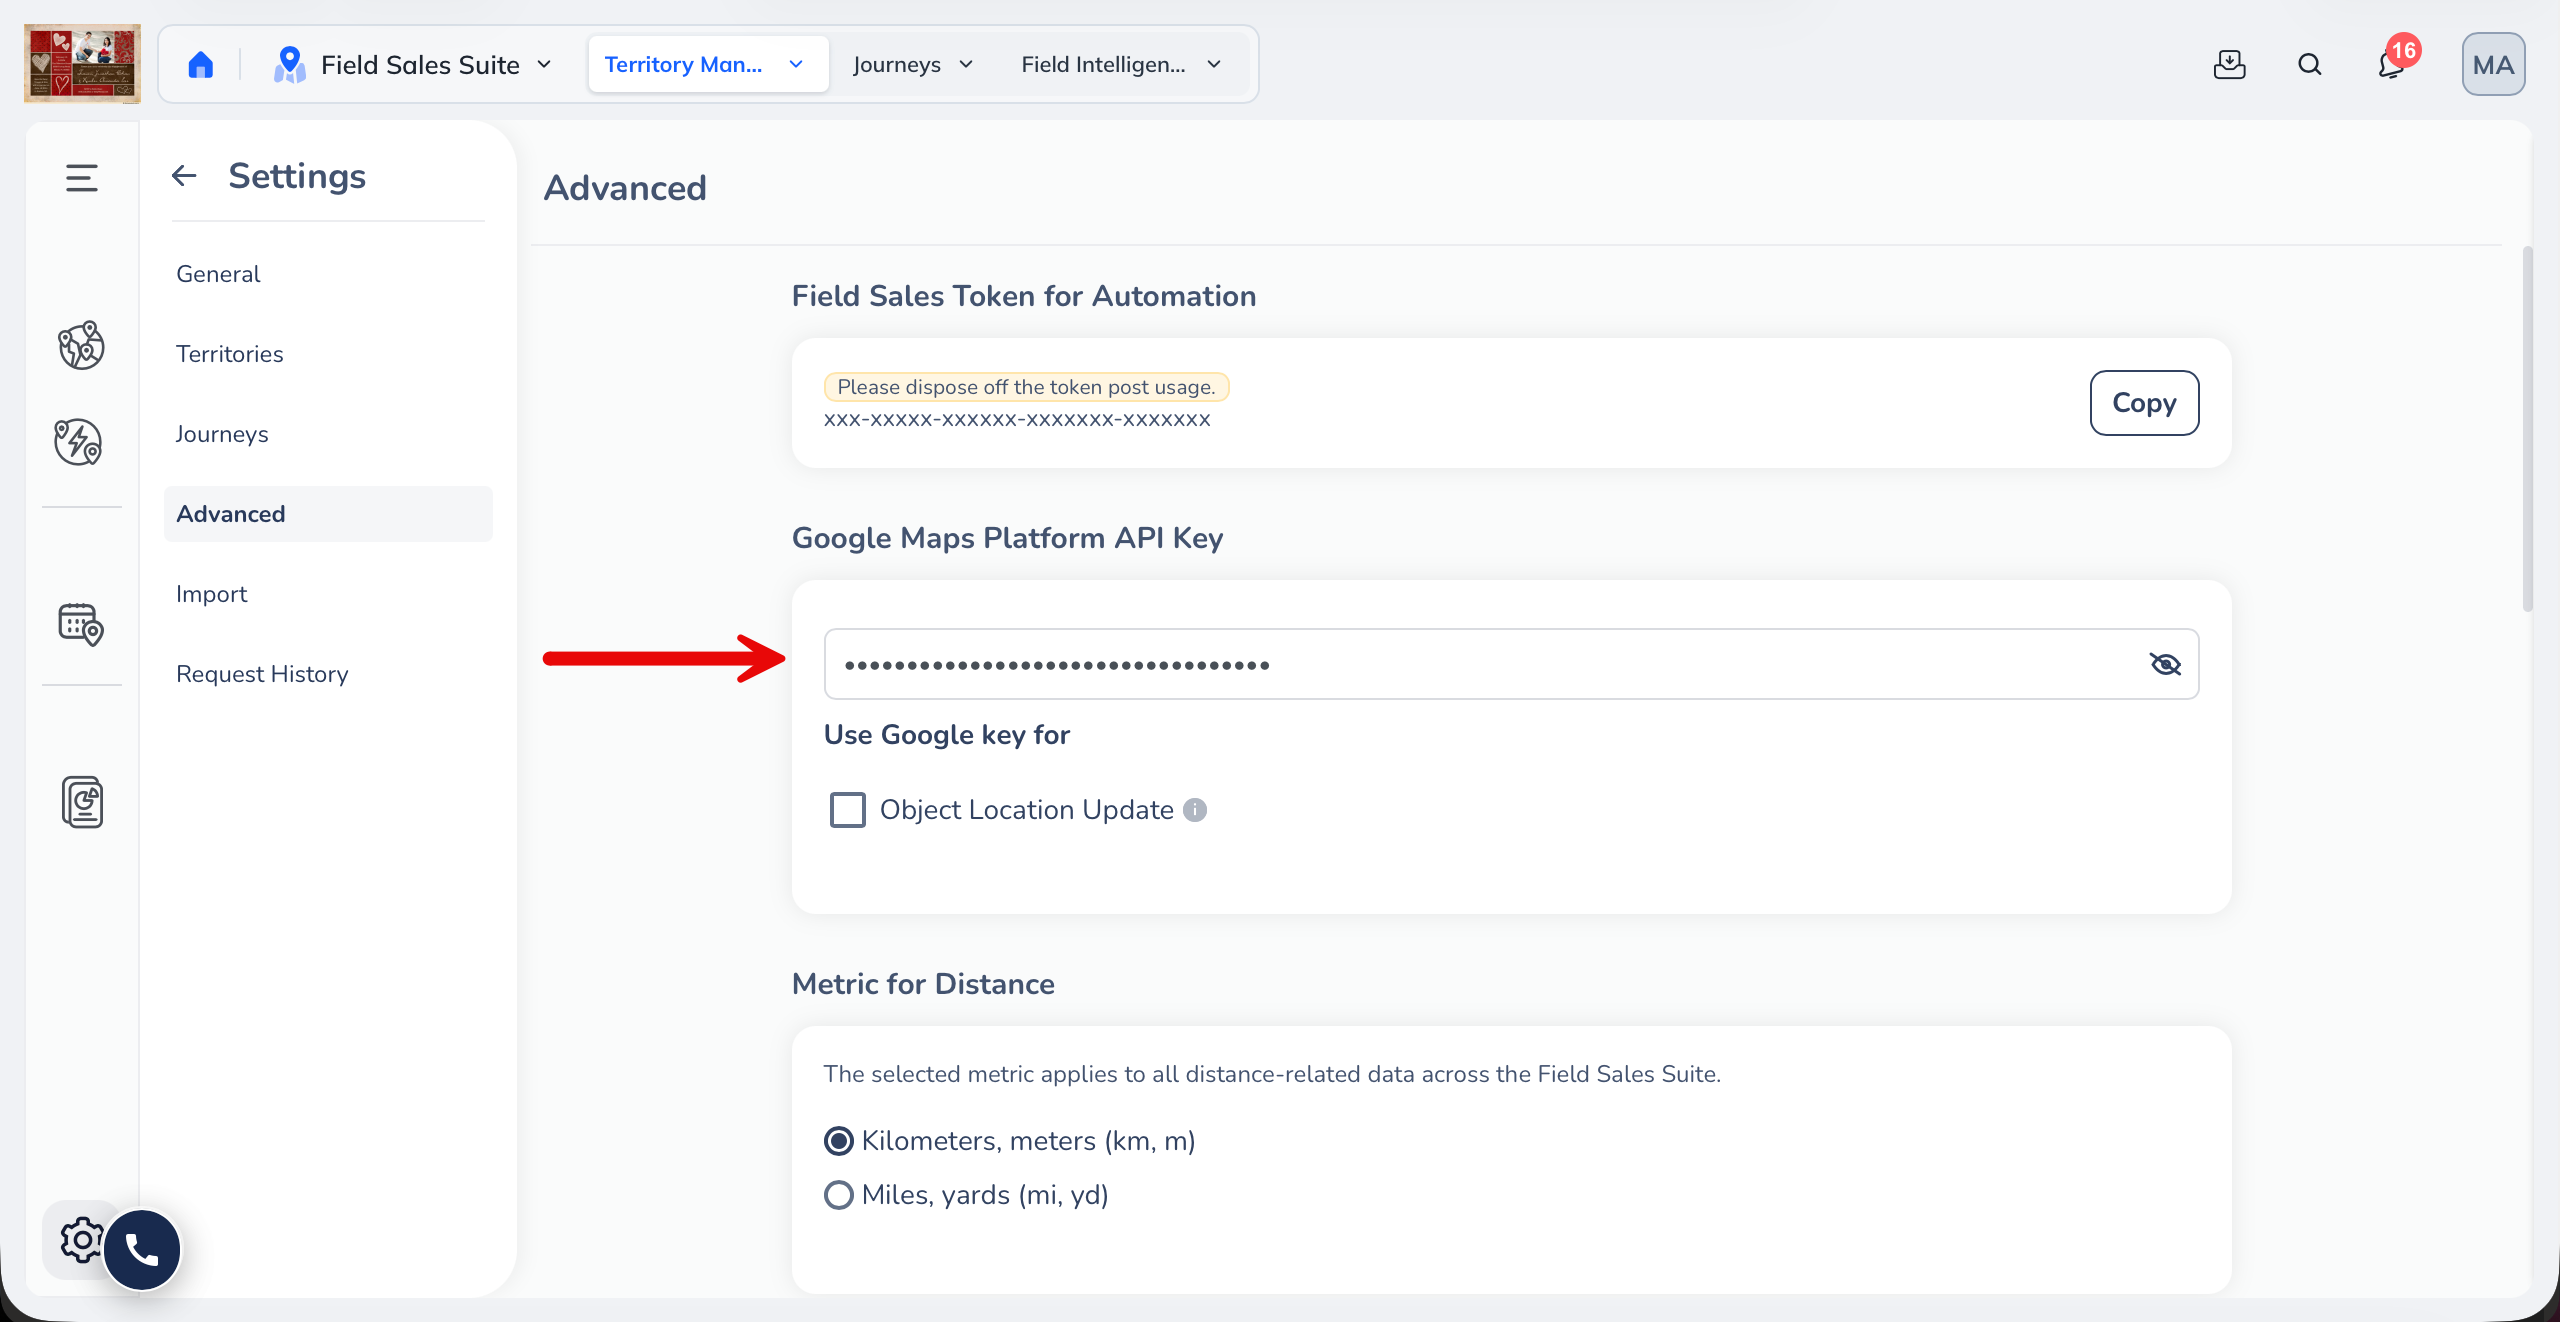Click the settings gear icon

point(82,1240)
